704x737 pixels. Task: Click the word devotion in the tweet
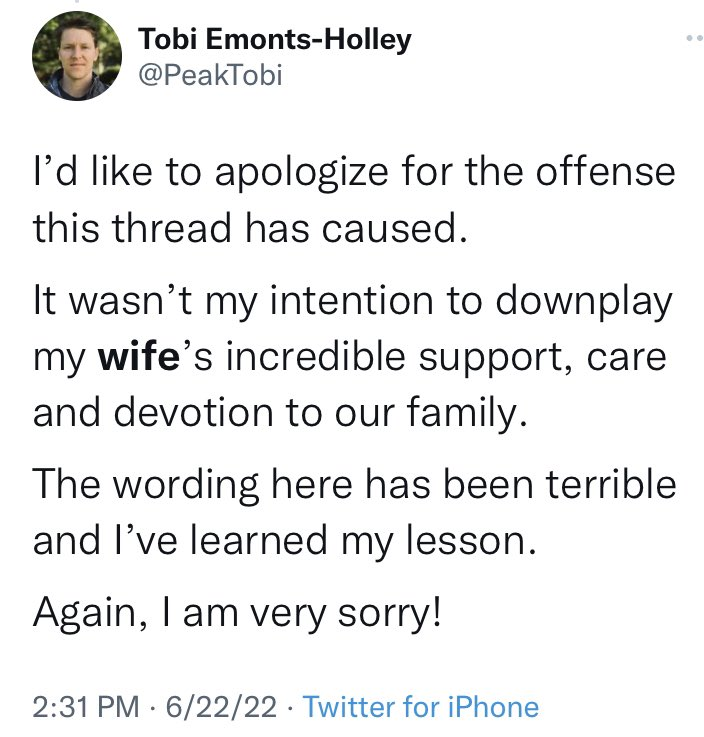point(193,413)
